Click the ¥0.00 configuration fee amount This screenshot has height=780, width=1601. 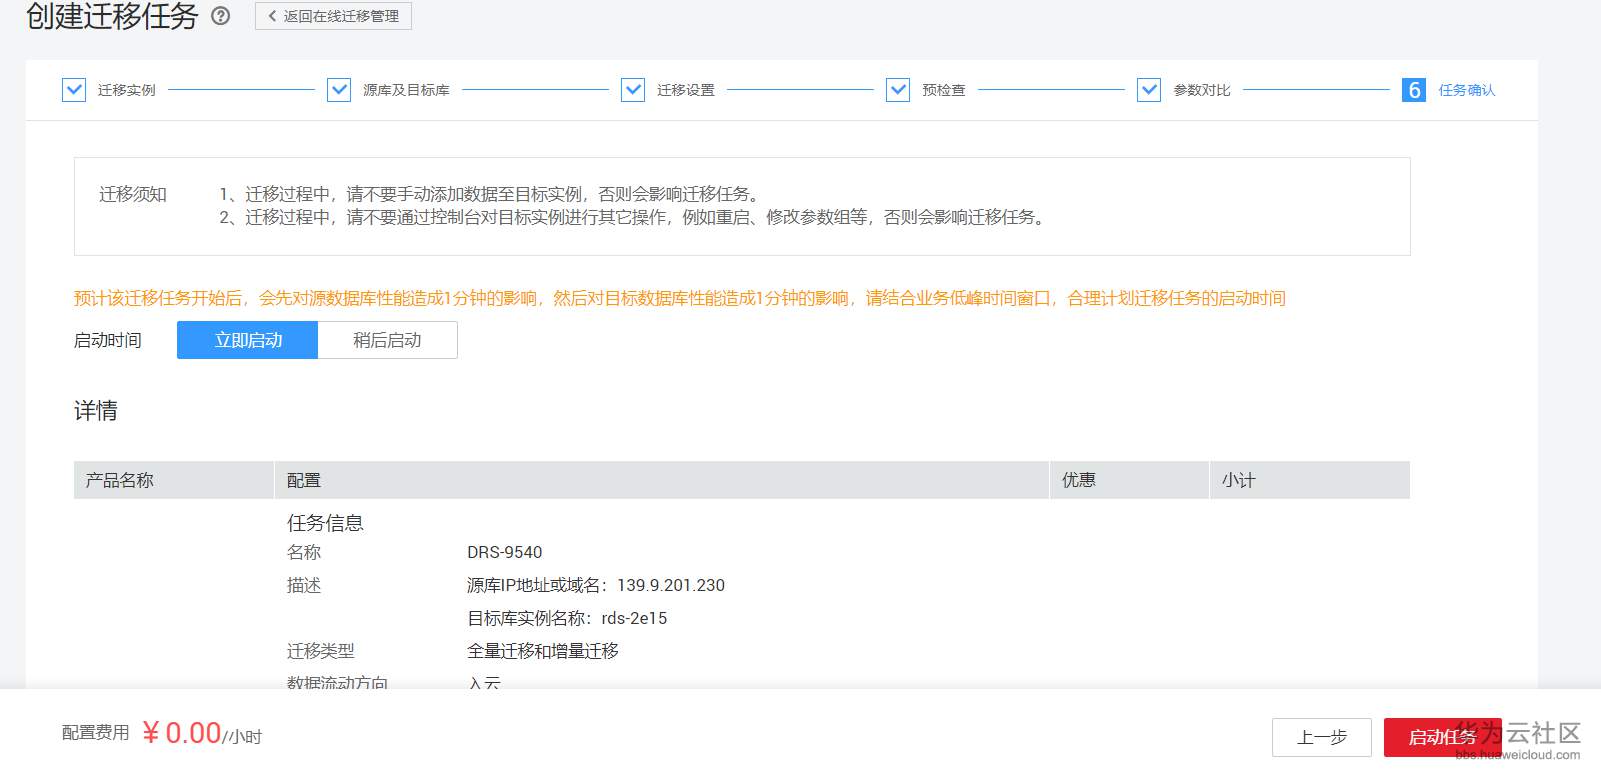click(x=182, y=733)
